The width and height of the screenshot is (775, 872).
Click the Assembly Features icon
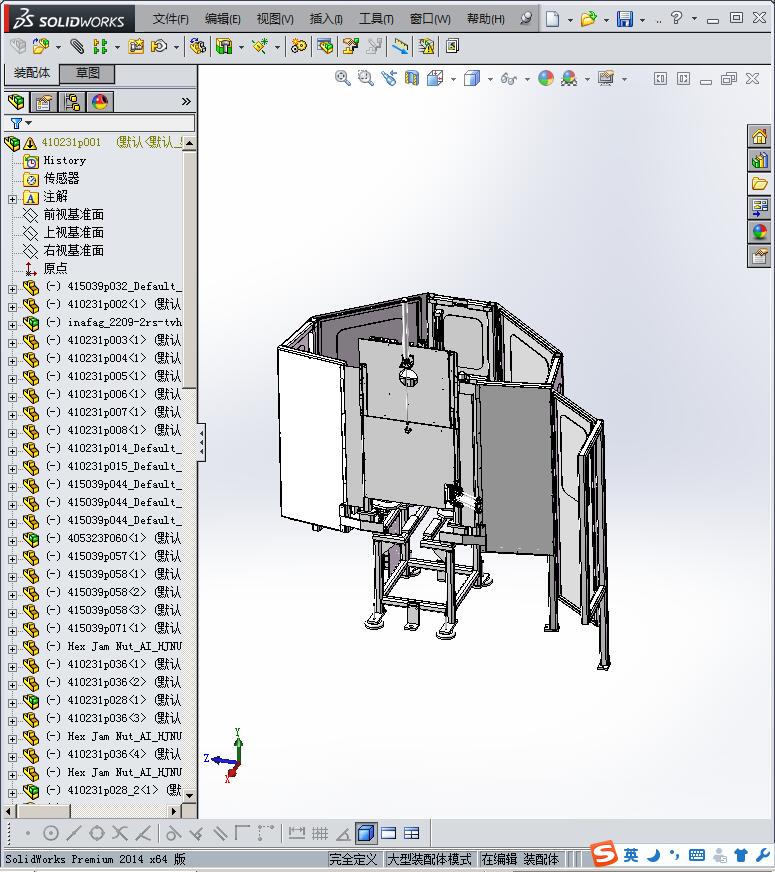coord(224,46)
